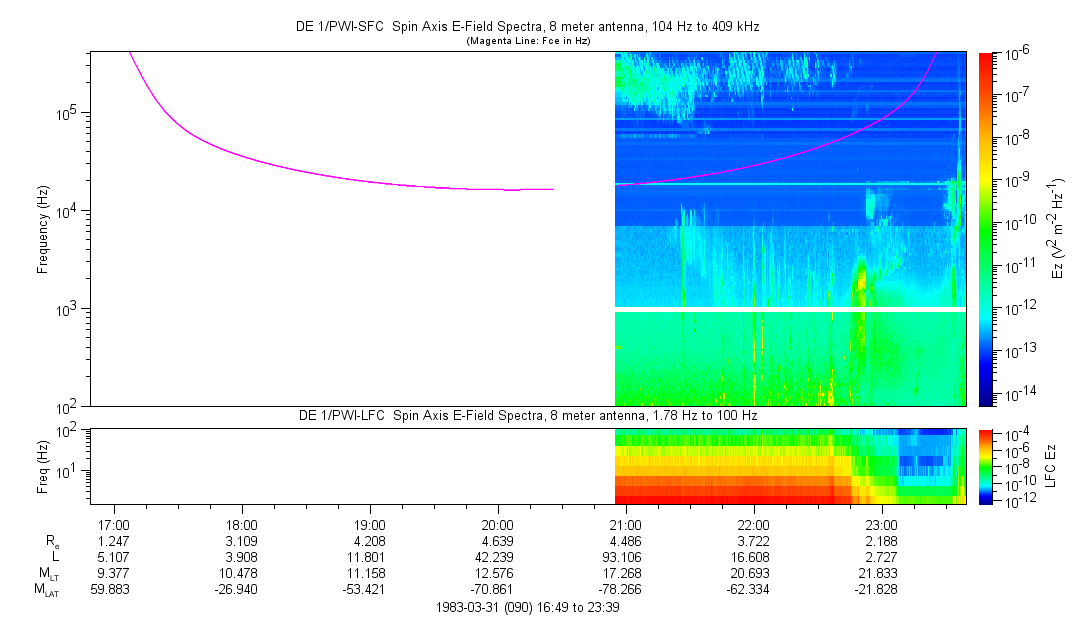This screenshot has height=620, width=1083.
Task: Click the red top of Ez colorbar
Action: point(985,58)
